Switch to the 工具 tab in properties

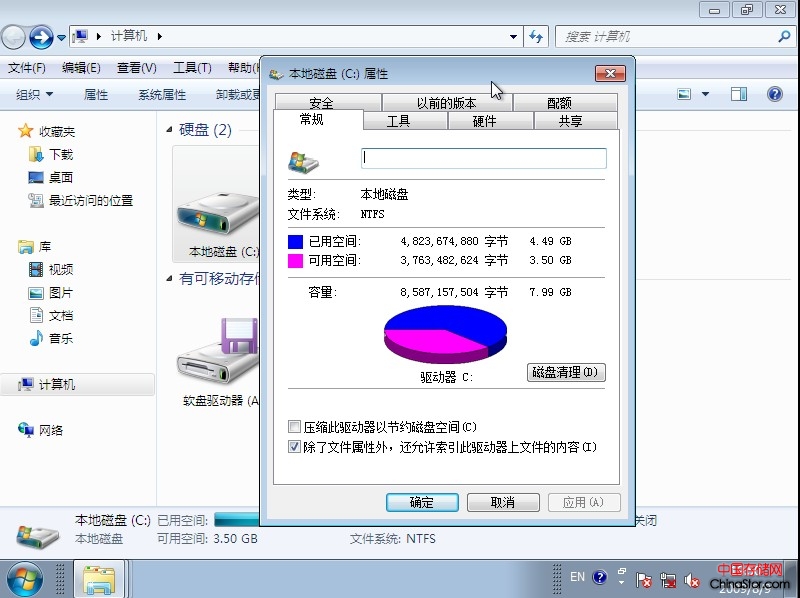(x=398, y=121)
